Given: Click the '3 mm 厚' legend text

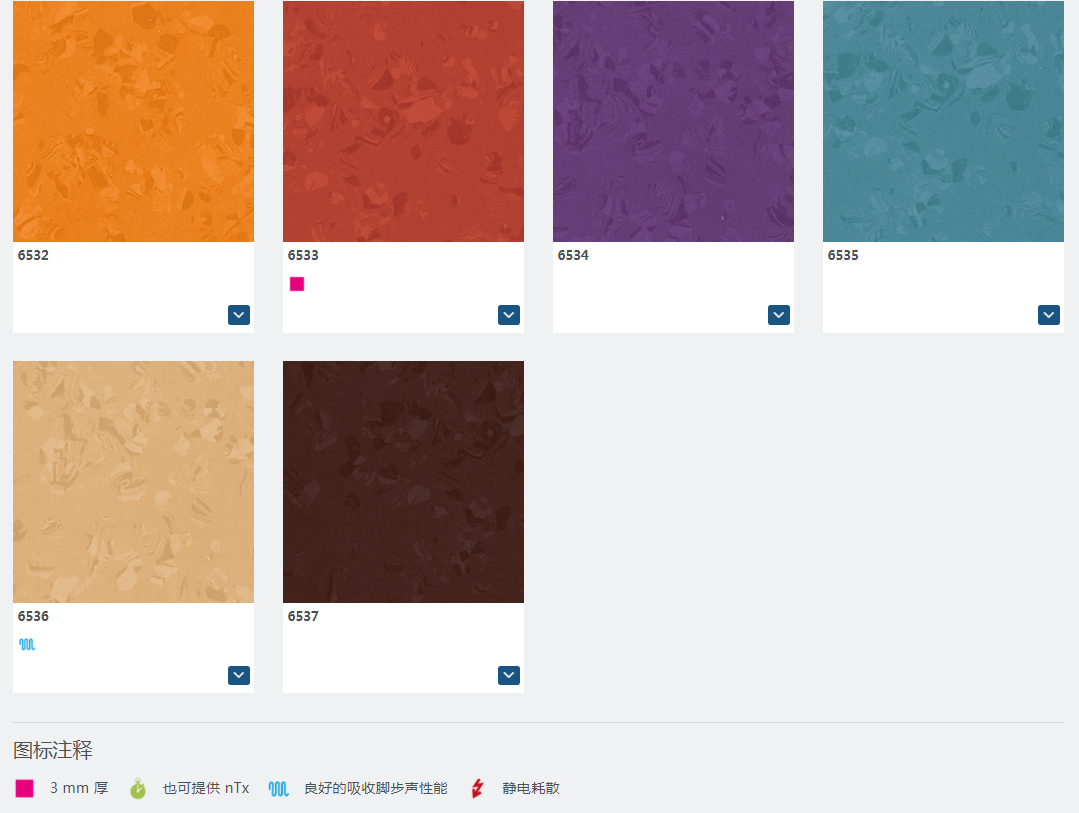Looking at the screenshot, I should click(x=79, y=788).
